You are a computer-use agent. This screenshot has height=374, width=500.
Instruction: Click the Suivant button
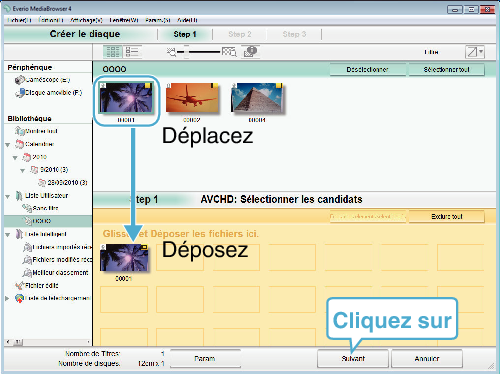click(353, 359)
